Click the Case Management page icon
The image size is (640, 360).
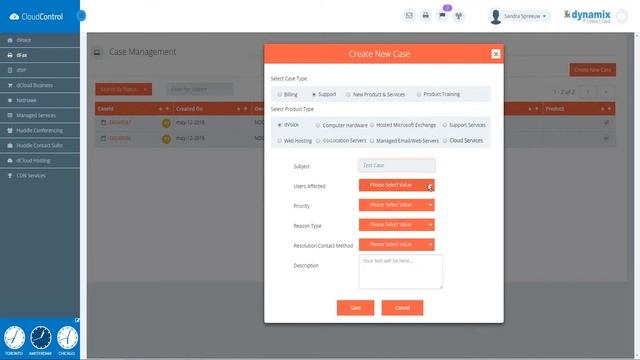97,52
